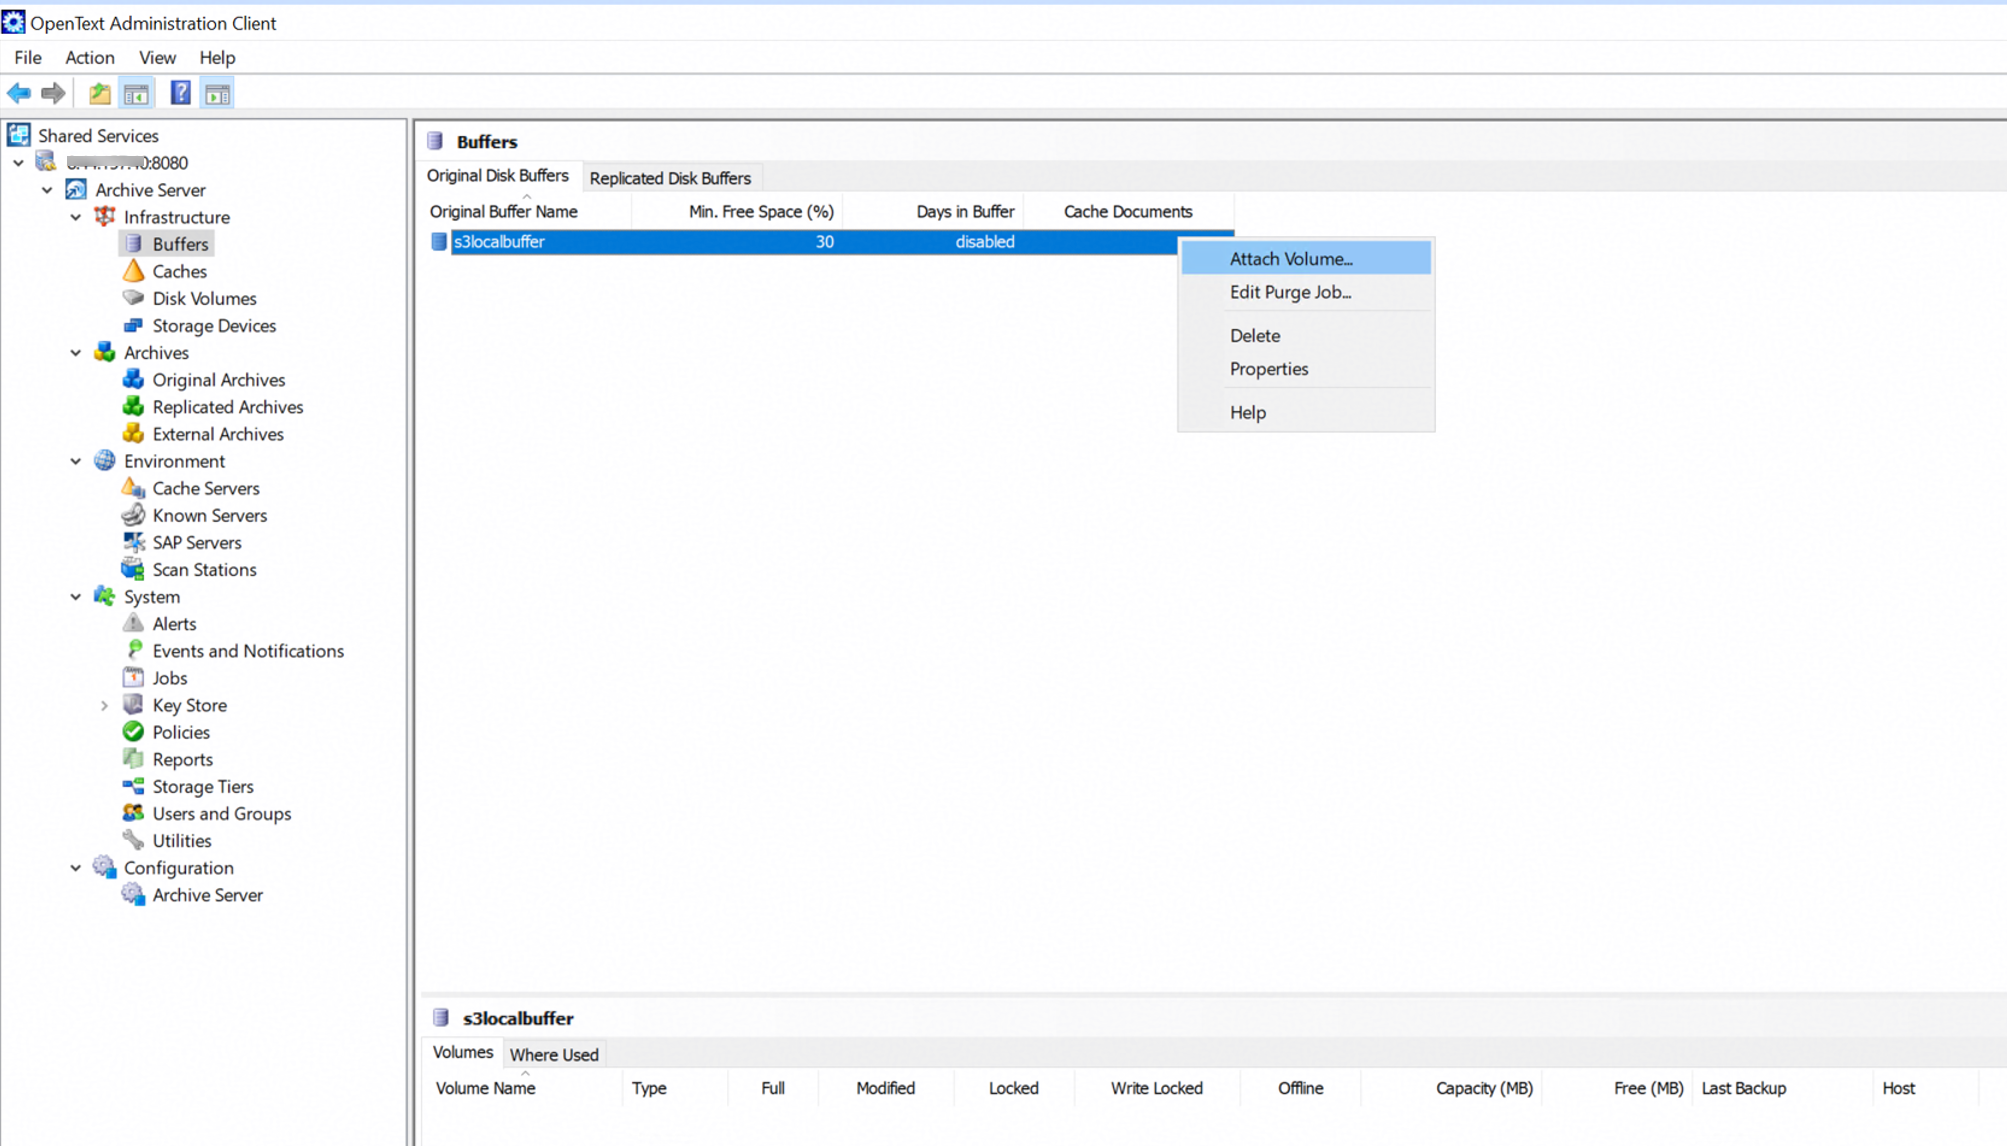The image size is (2007, 1146).
Task: Sort volumes by Write Locked column
Action: (x=1157, y=1088)
